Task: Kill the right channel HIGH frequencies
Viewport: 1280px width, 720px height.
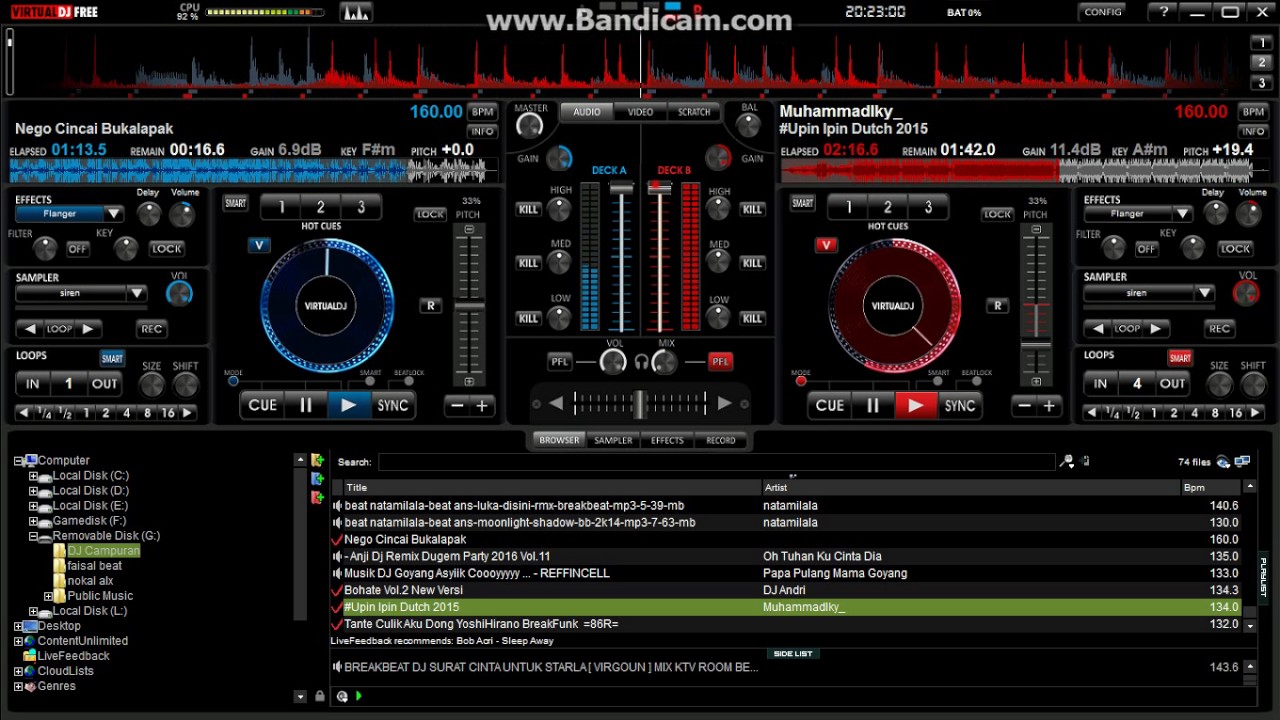Action: pyautogui.click(x=752, y=209)
